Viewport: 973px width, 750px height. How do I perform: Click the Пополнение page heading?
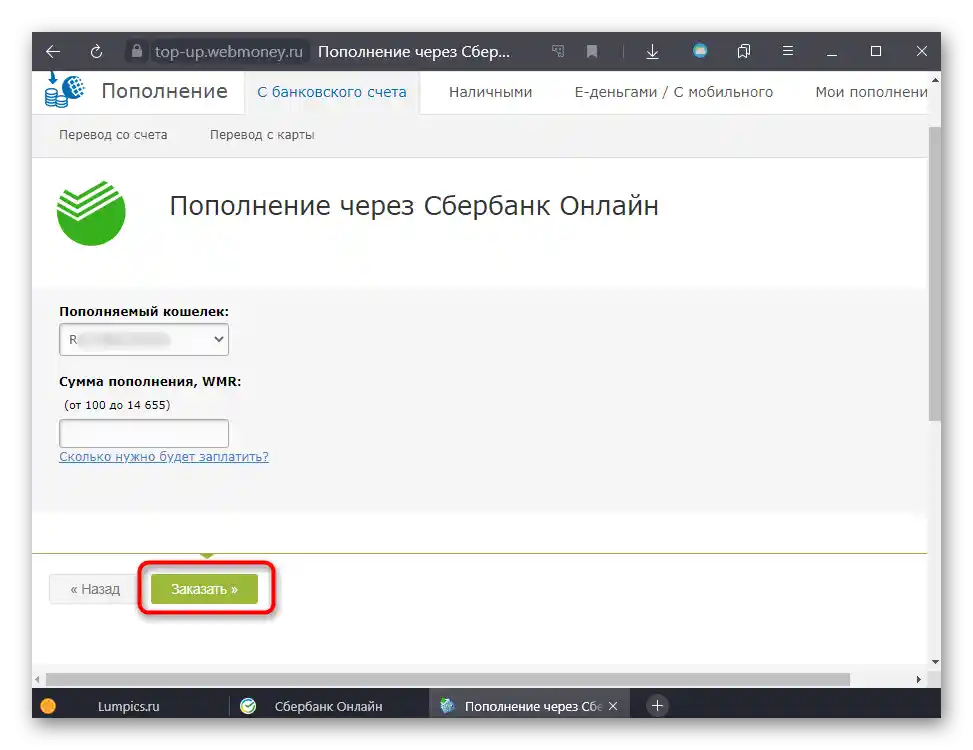[164, 91]
